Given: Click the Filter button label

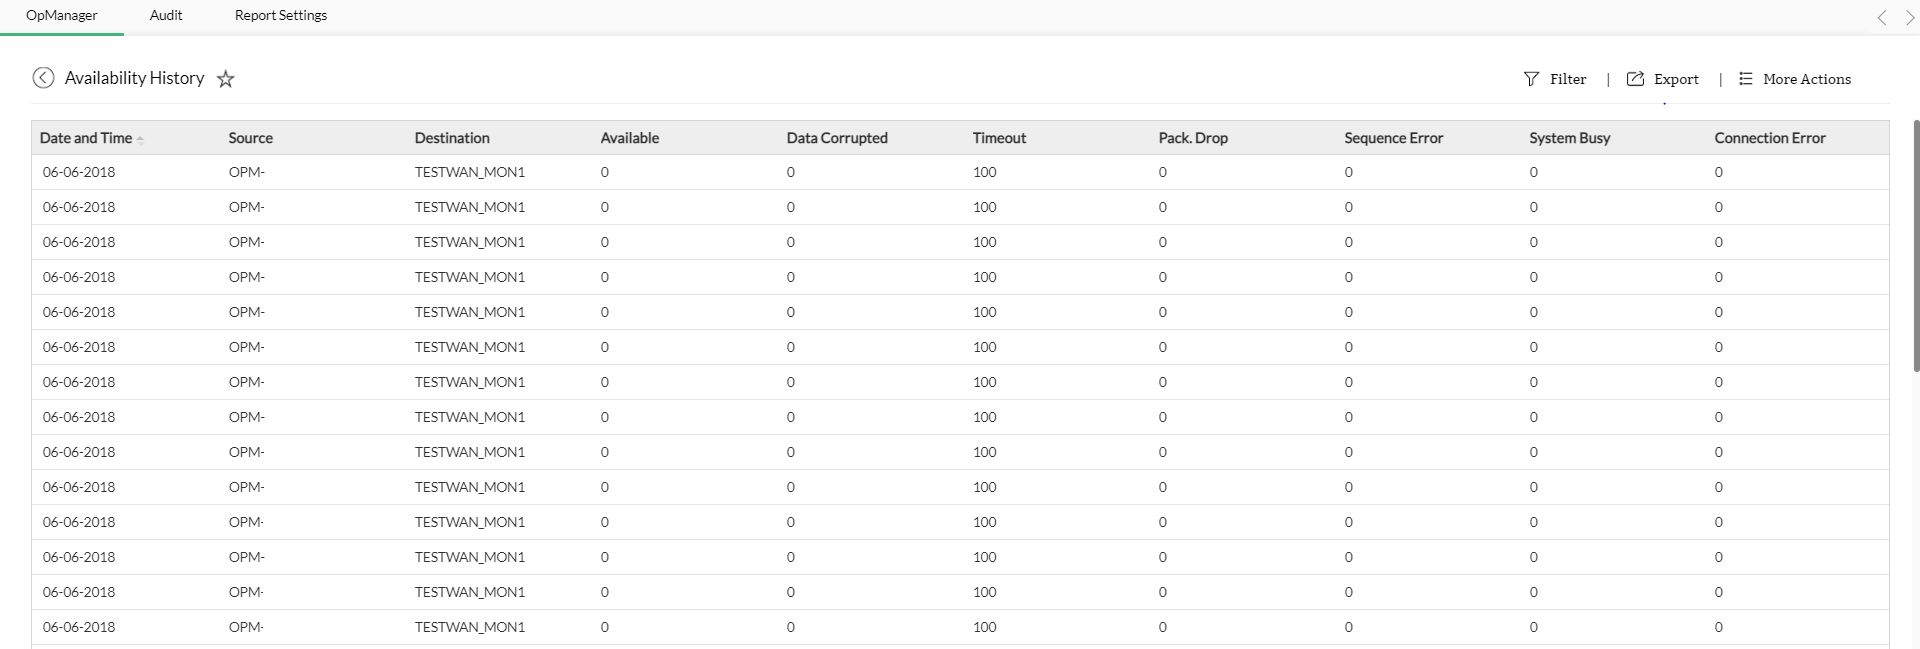Looking at the screenshot, I should tap(1568, 79).
